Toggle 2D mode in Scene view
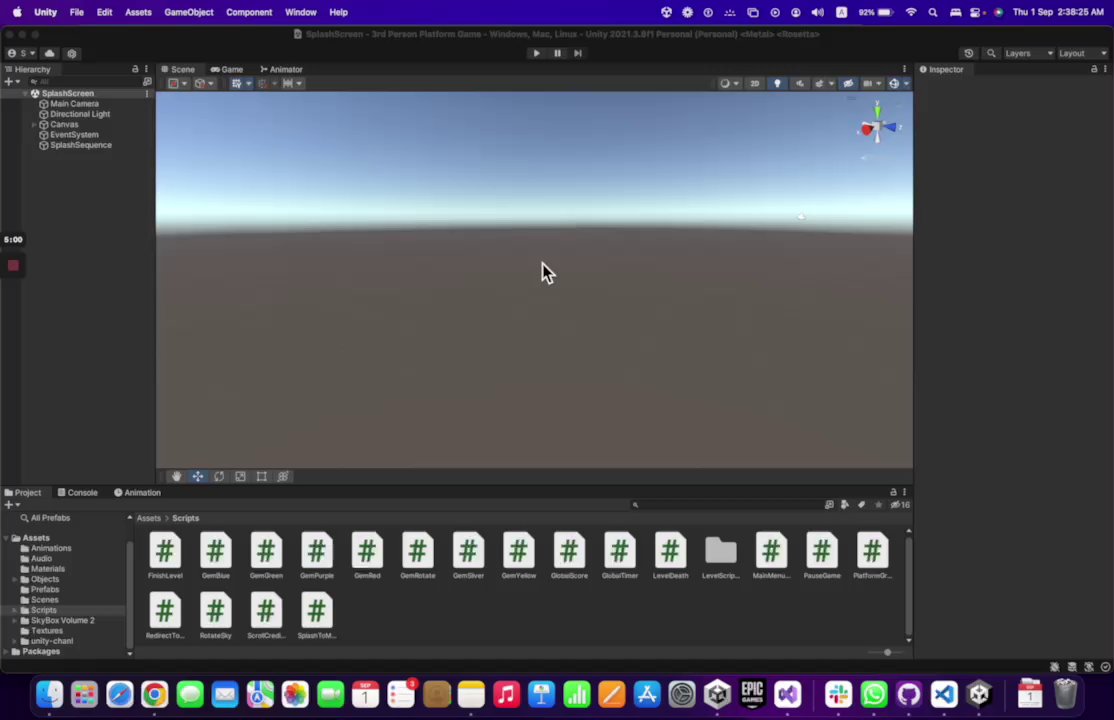 [x=755, y=83]
